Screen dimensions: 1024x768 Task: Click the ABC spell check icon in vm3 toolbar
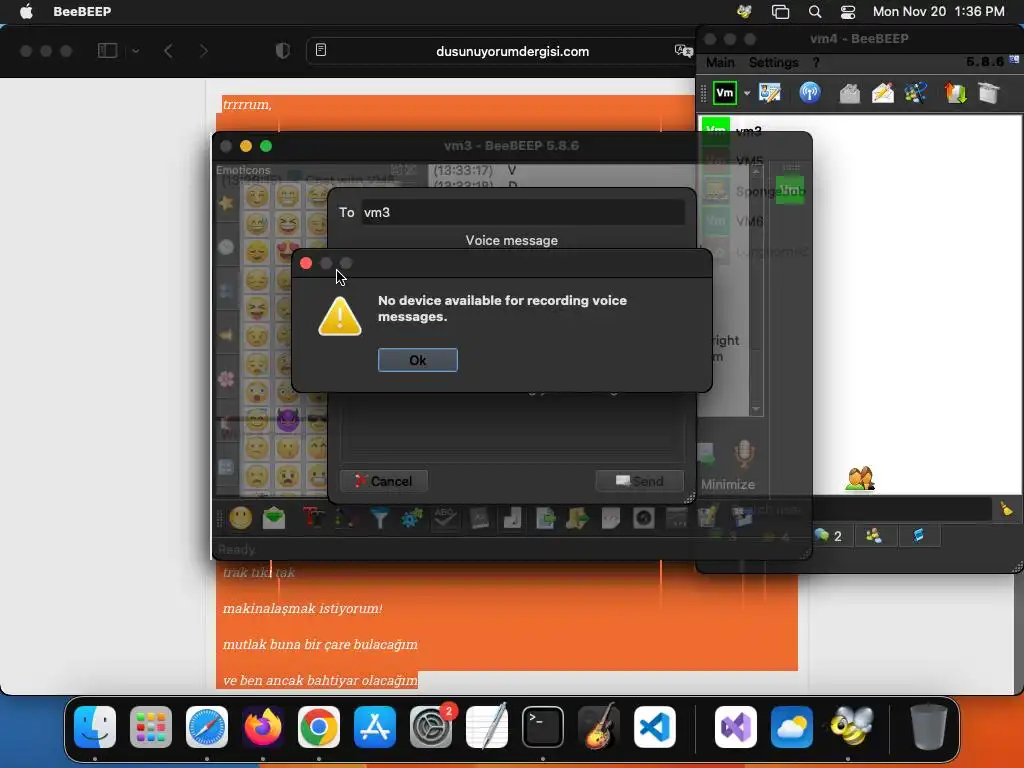point(445,519)
